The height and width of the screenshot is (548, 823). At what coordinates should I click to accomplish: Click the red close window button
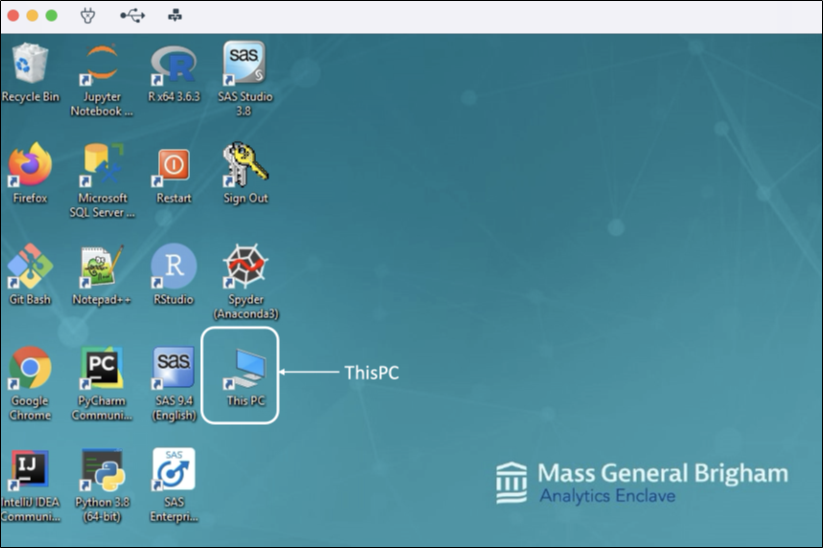tap(13, 16)
